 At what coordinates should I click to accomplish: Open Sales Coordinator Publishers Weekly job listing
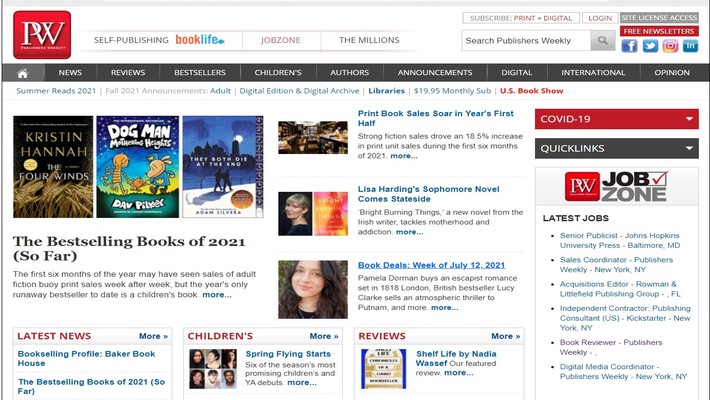pos(616,265)
